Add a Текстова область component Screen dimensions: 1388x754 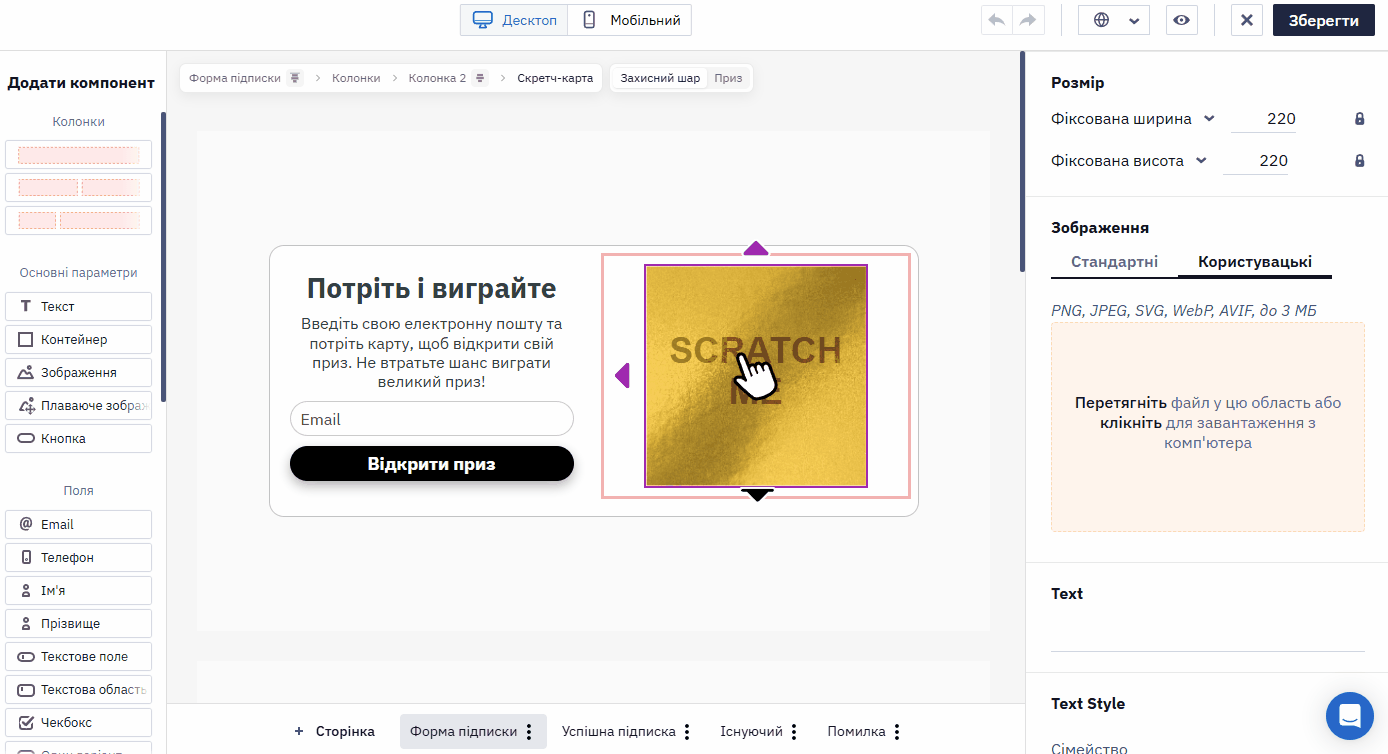click(x=78, y=689)
